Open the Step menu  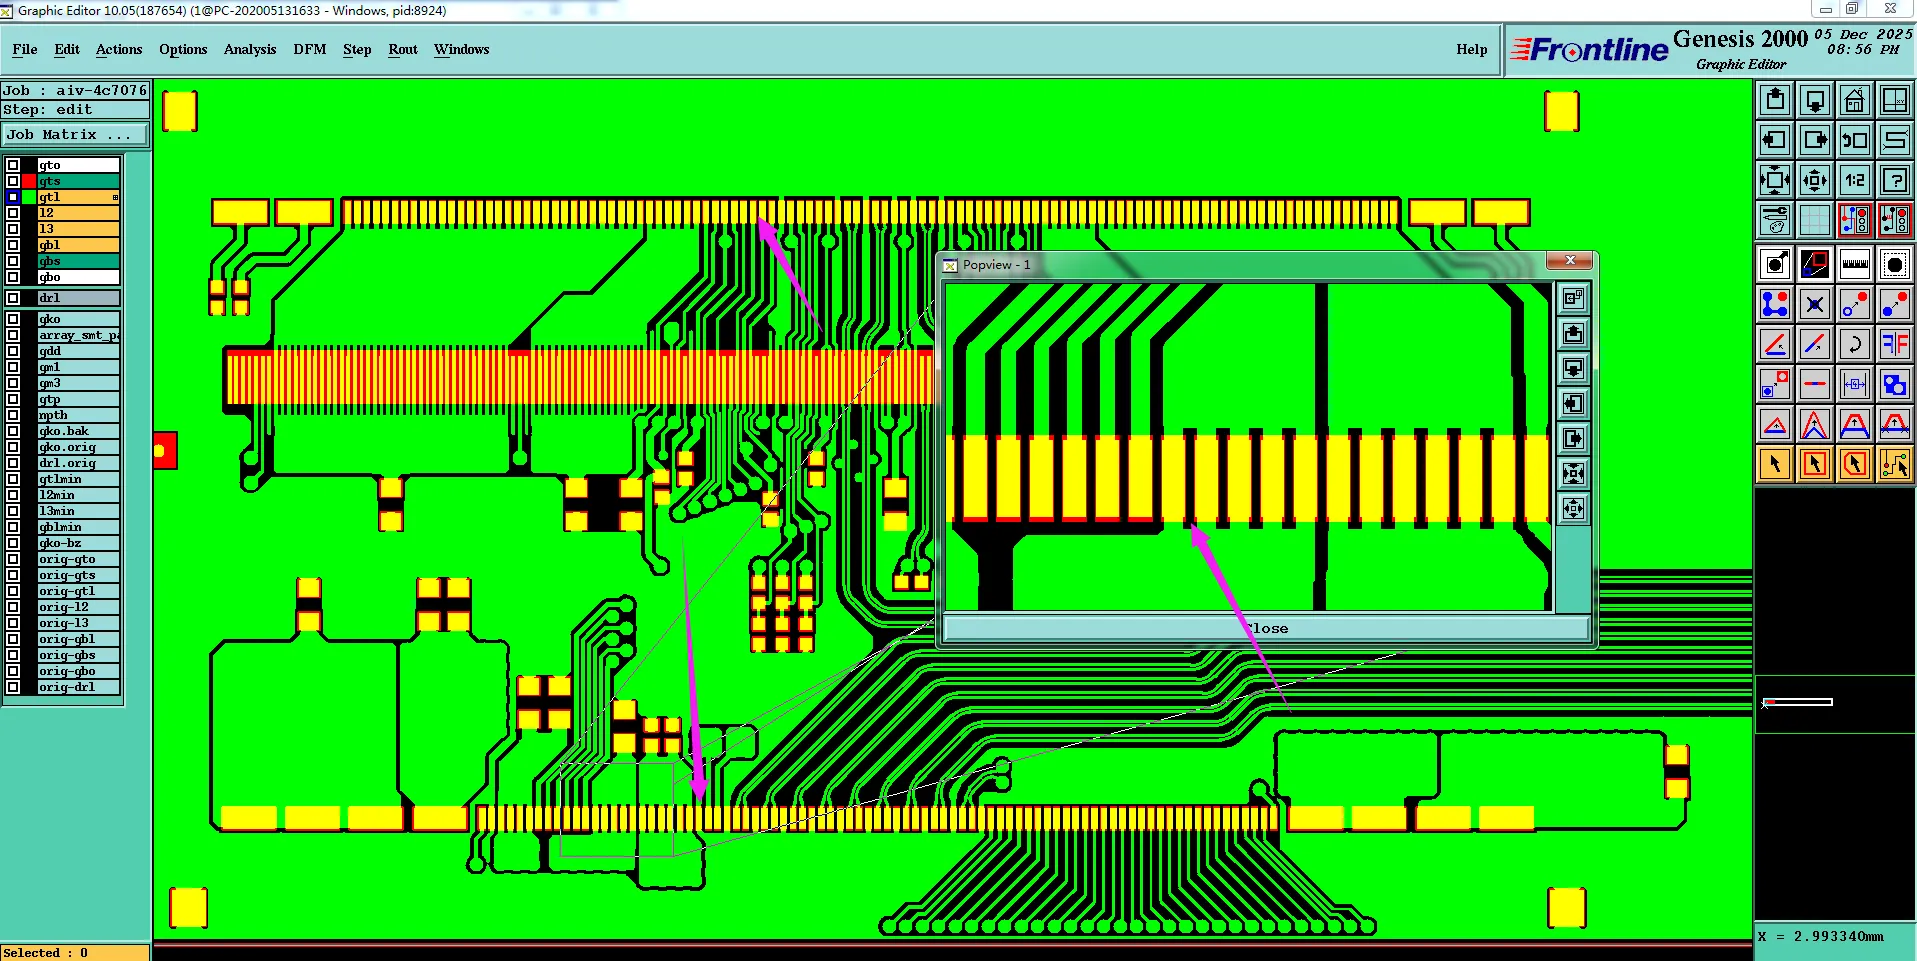point(357,49)
